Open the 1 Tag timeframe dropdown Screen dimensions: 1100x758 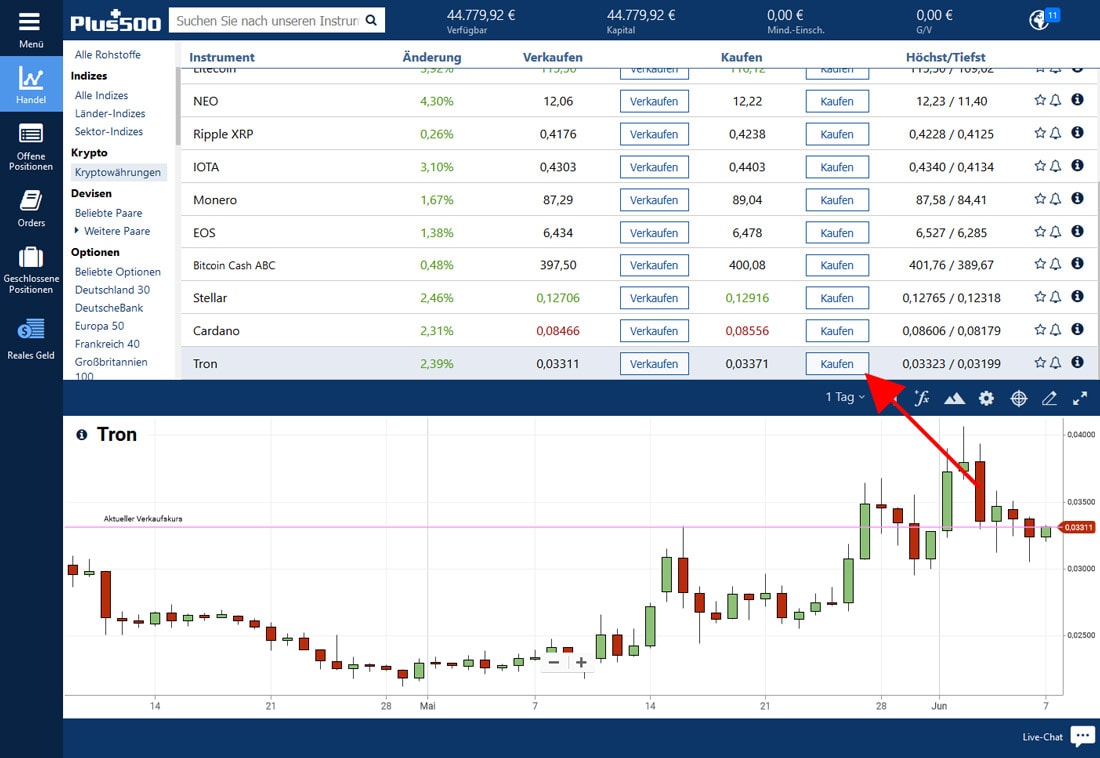[845, 397]
